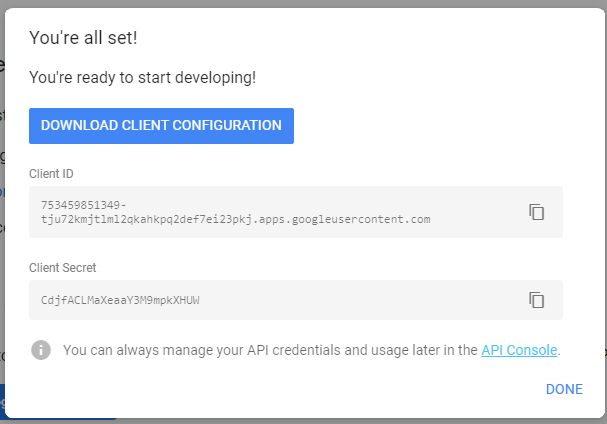Click the 753459851349- line of Client ID
607x424 pixels.
click(x=84, y=205)
